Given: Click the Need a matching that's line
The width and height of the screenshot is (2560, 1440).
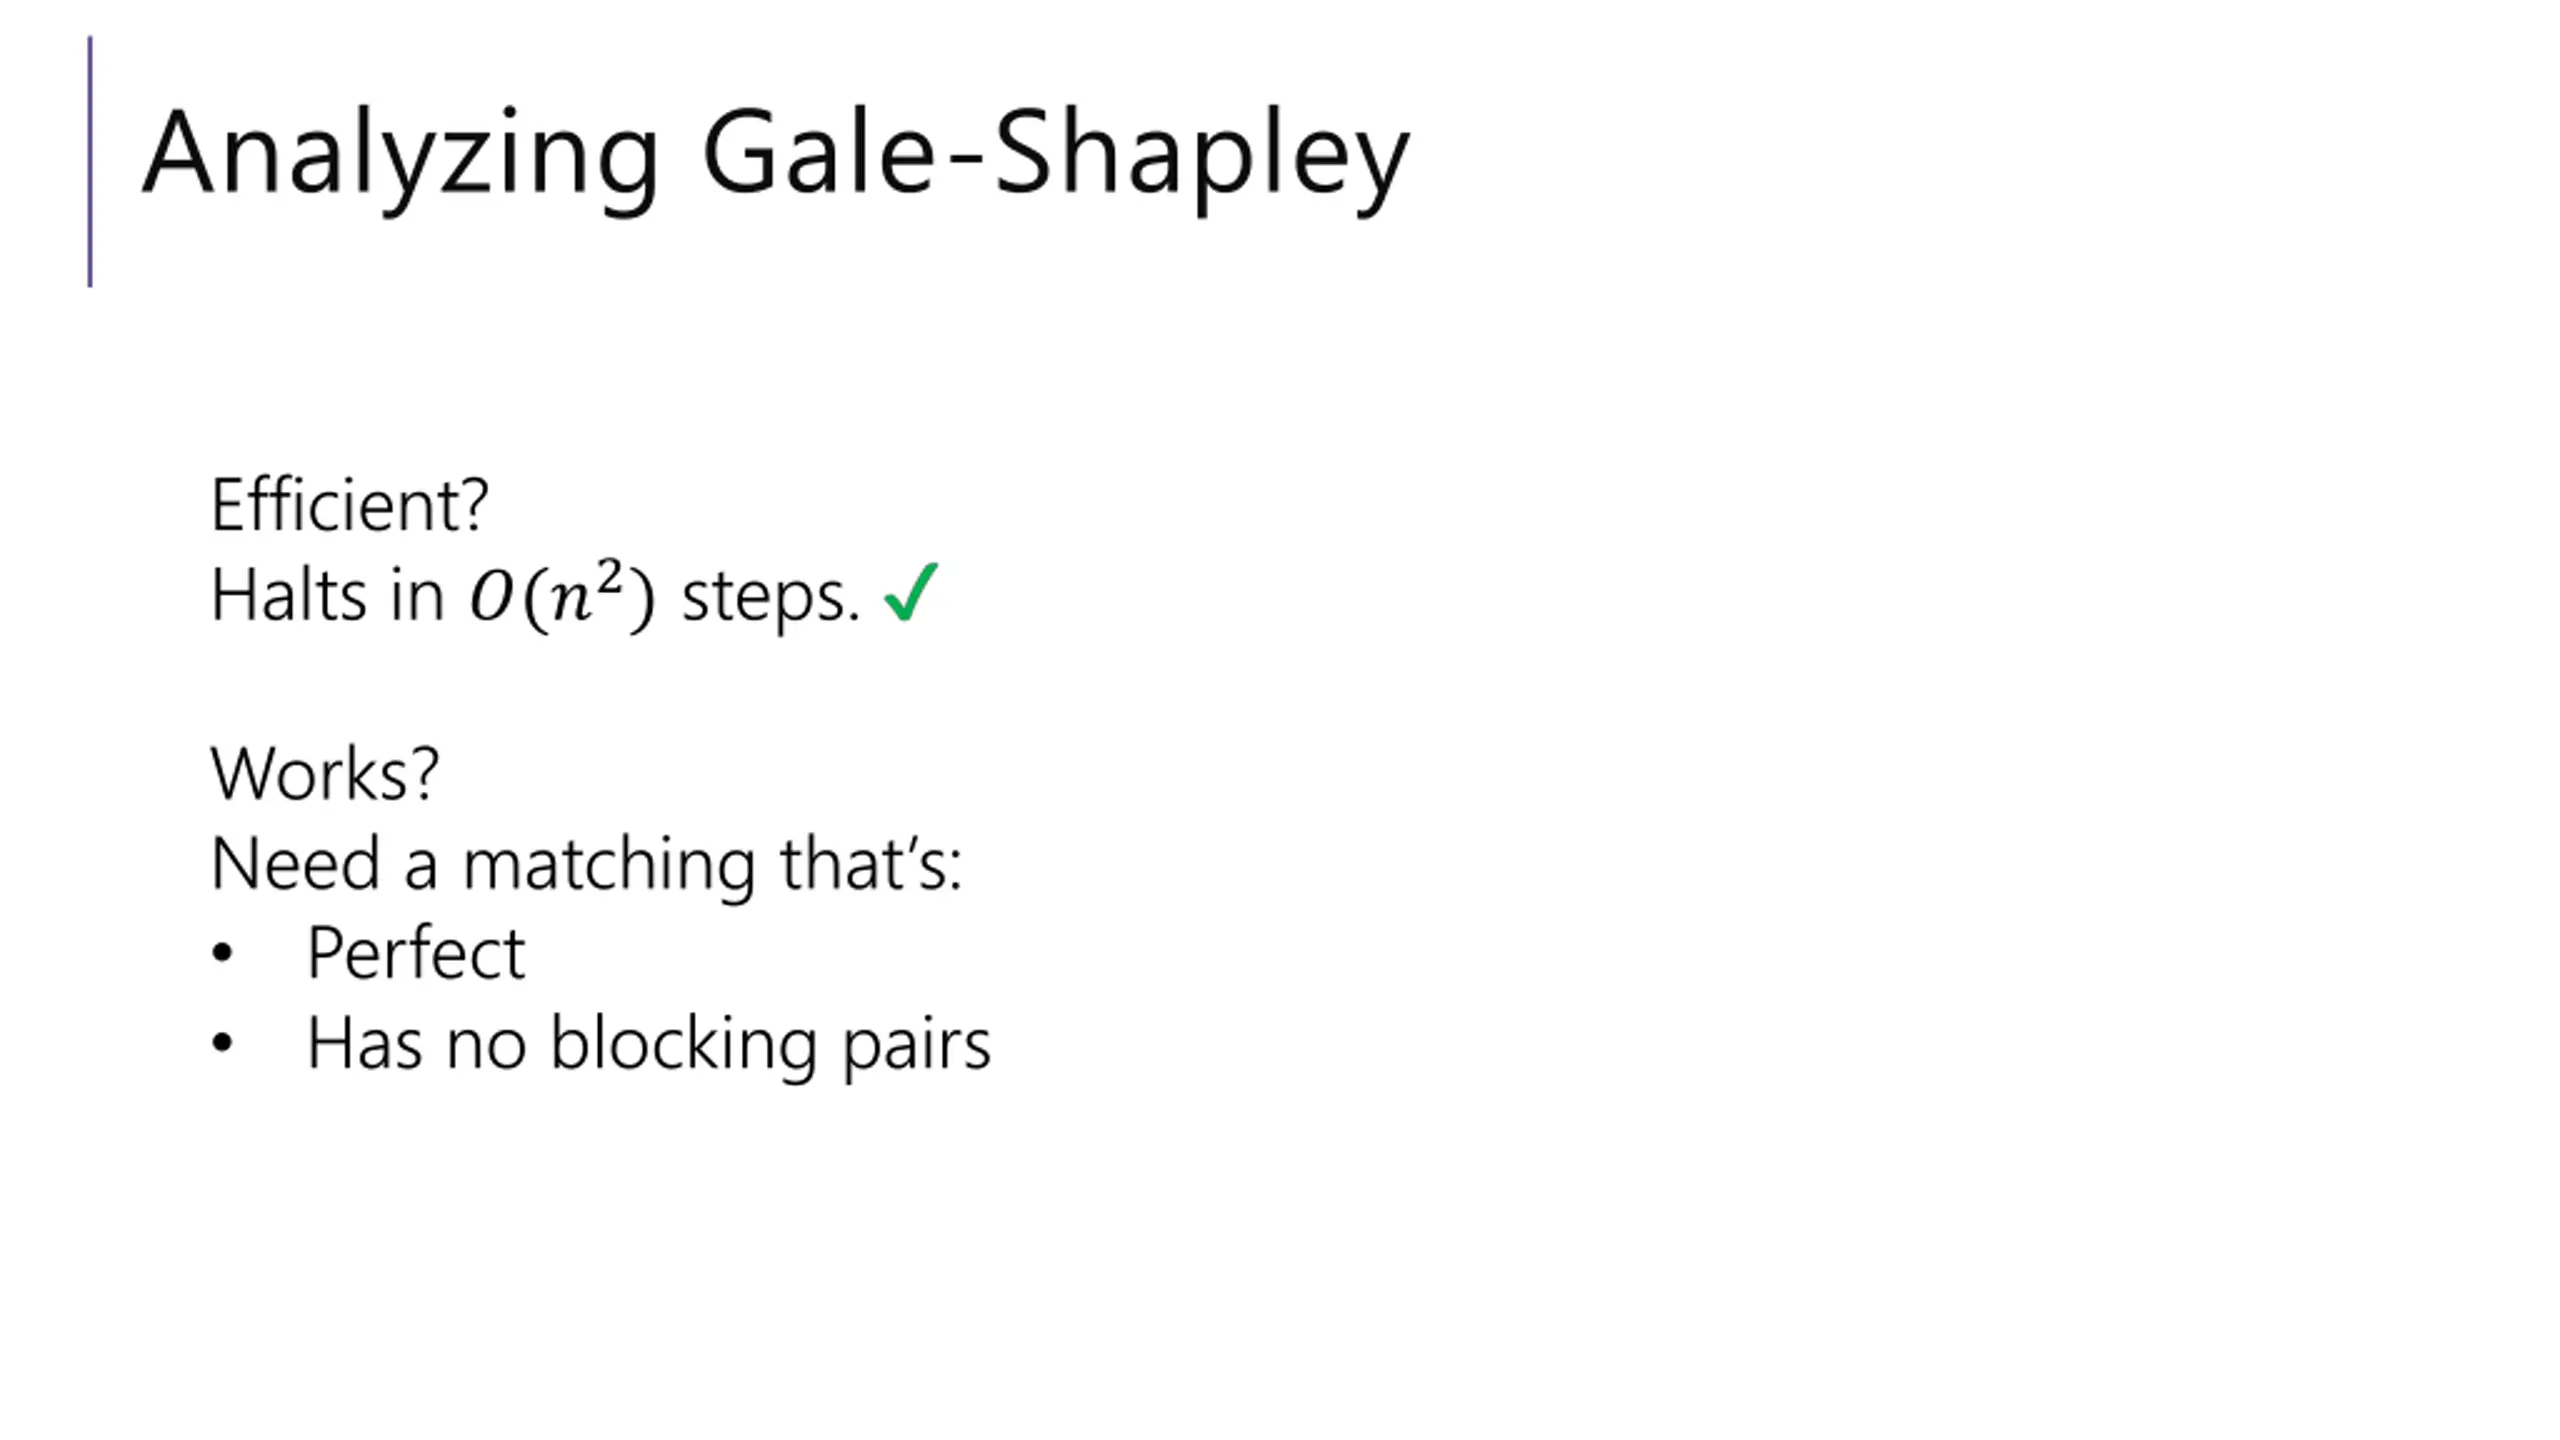Looking at the screenshot, I should click(x=587, y=864).
